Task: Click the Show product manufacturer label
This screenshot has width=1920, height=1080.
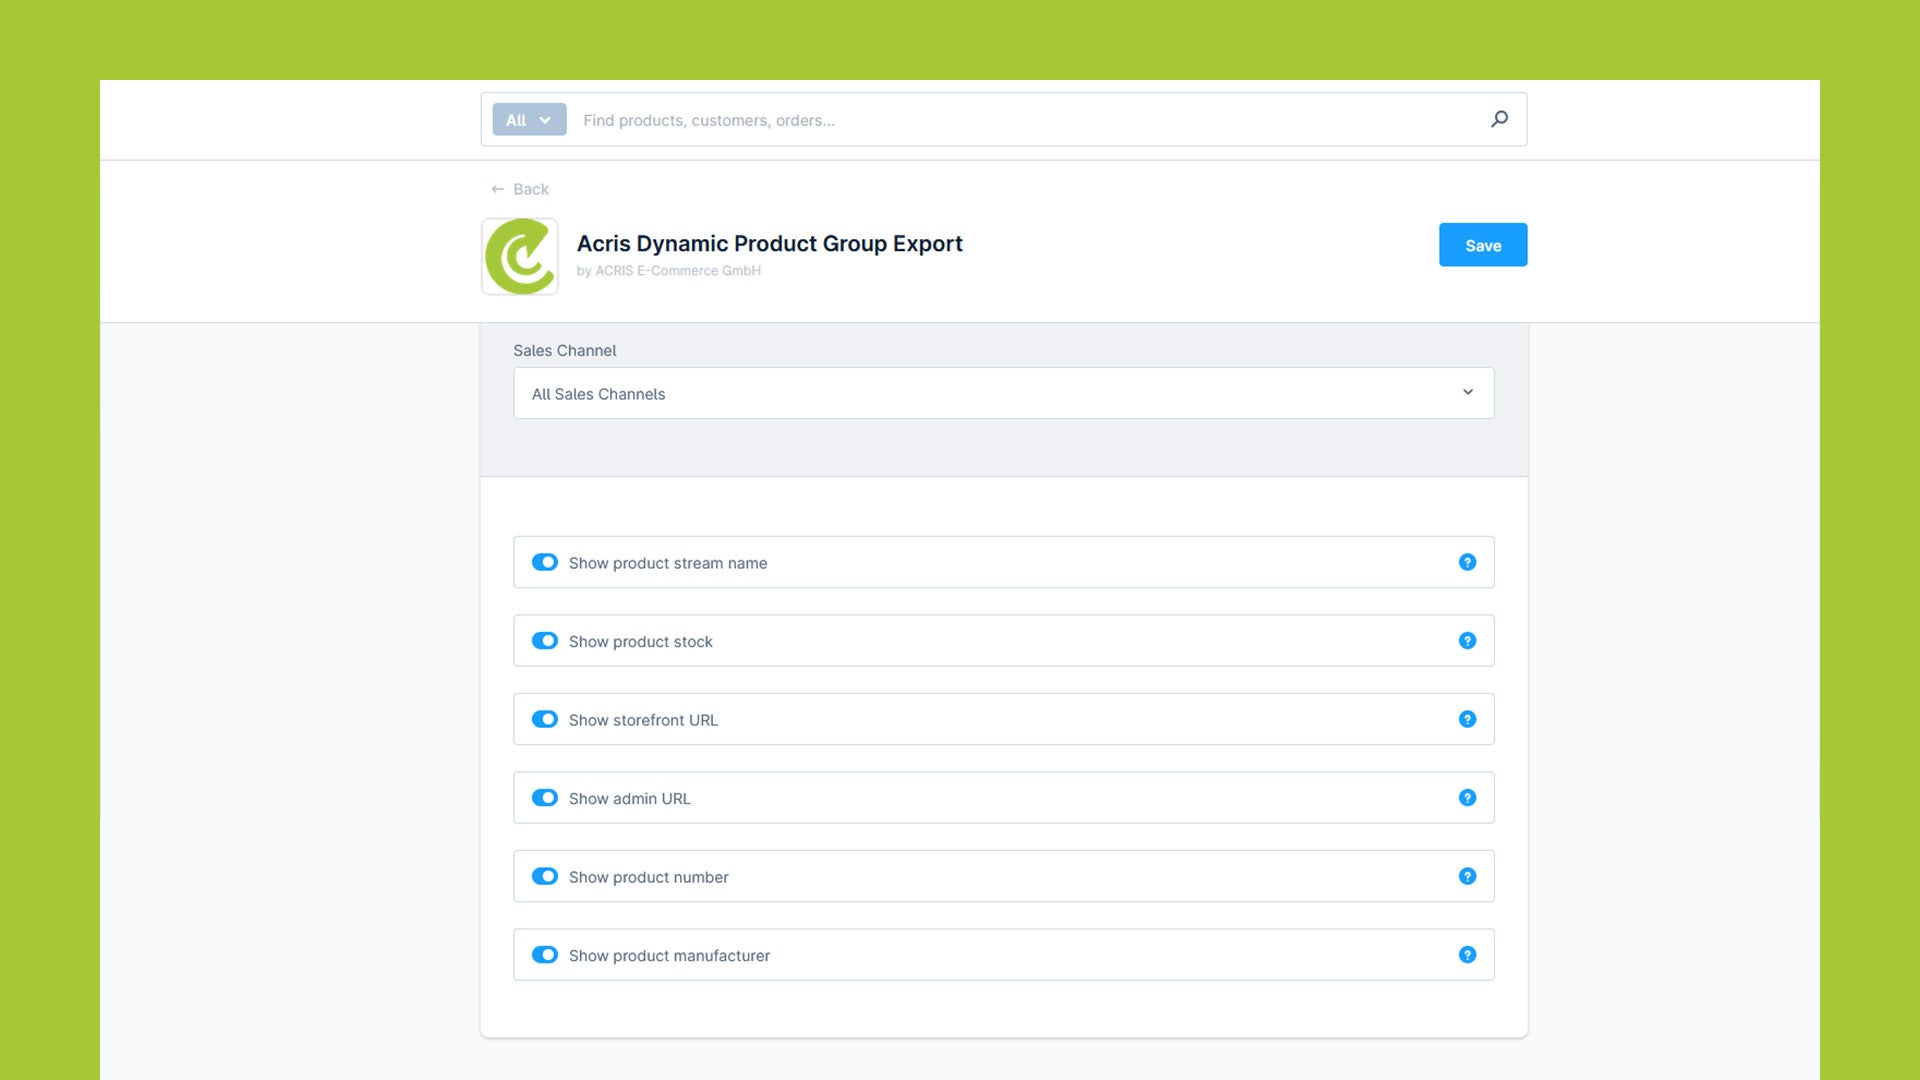Action: click(x=669, y=956)
